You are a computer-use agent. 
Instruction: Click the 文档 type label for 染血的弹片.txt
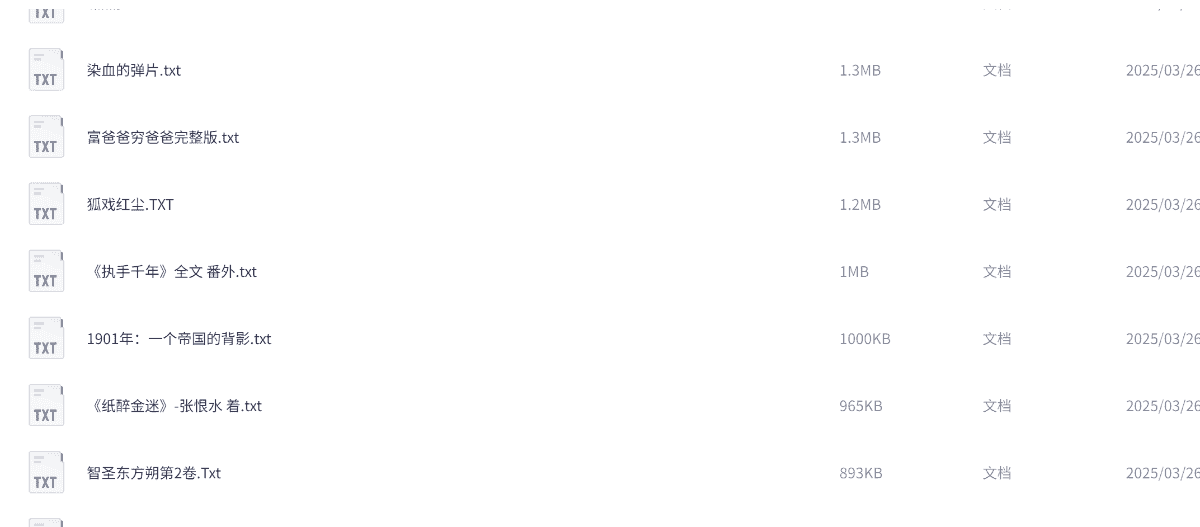point(997,70)
